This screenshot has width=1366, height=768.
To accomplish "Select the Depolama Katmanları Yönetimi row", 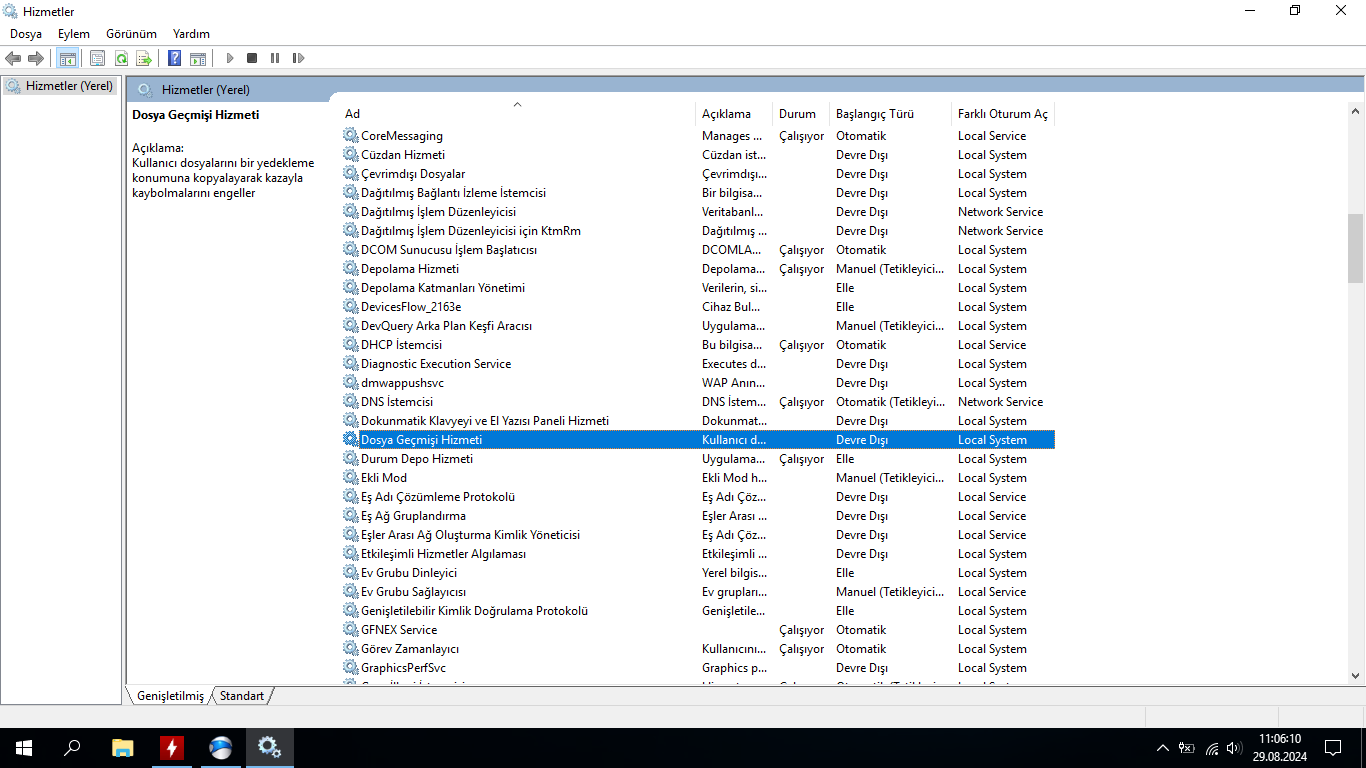I will pos(698,287).
